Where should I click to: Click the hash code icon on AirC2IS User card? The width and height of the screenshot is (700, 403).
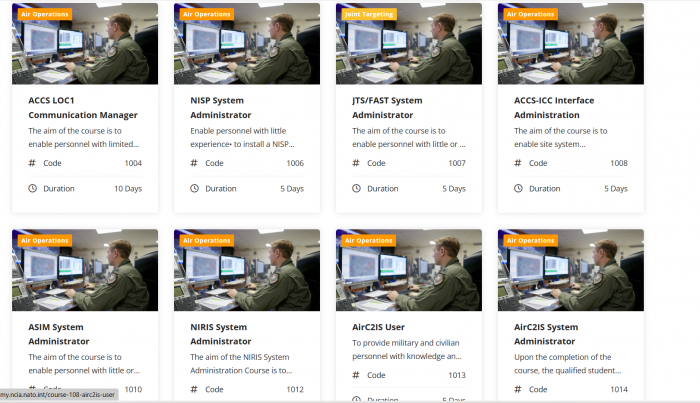(356, 375)
